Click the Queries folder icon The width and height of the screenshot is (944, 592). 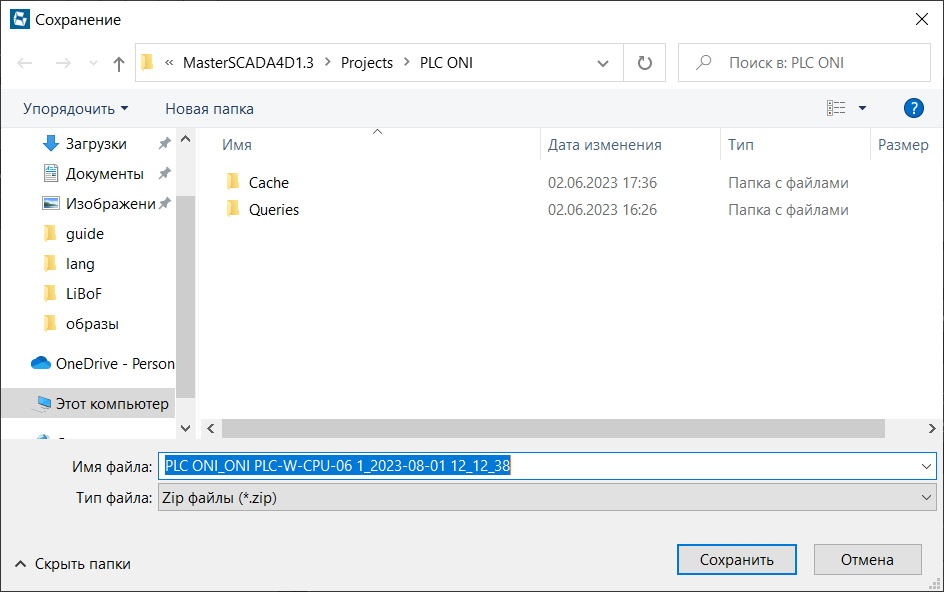click(x=233, y=208)
